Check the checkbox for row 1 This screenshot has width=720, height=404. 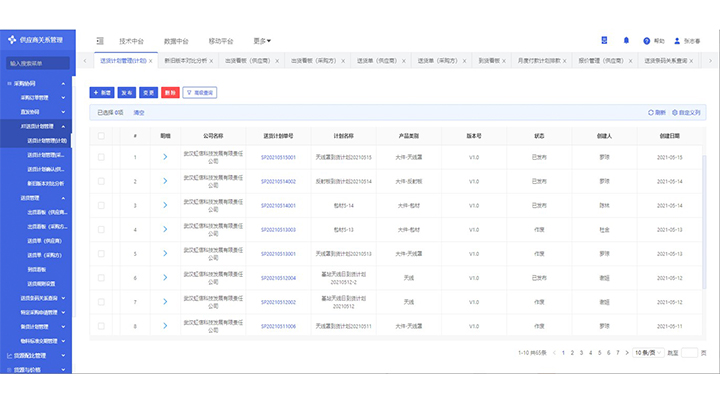(101, 156)
